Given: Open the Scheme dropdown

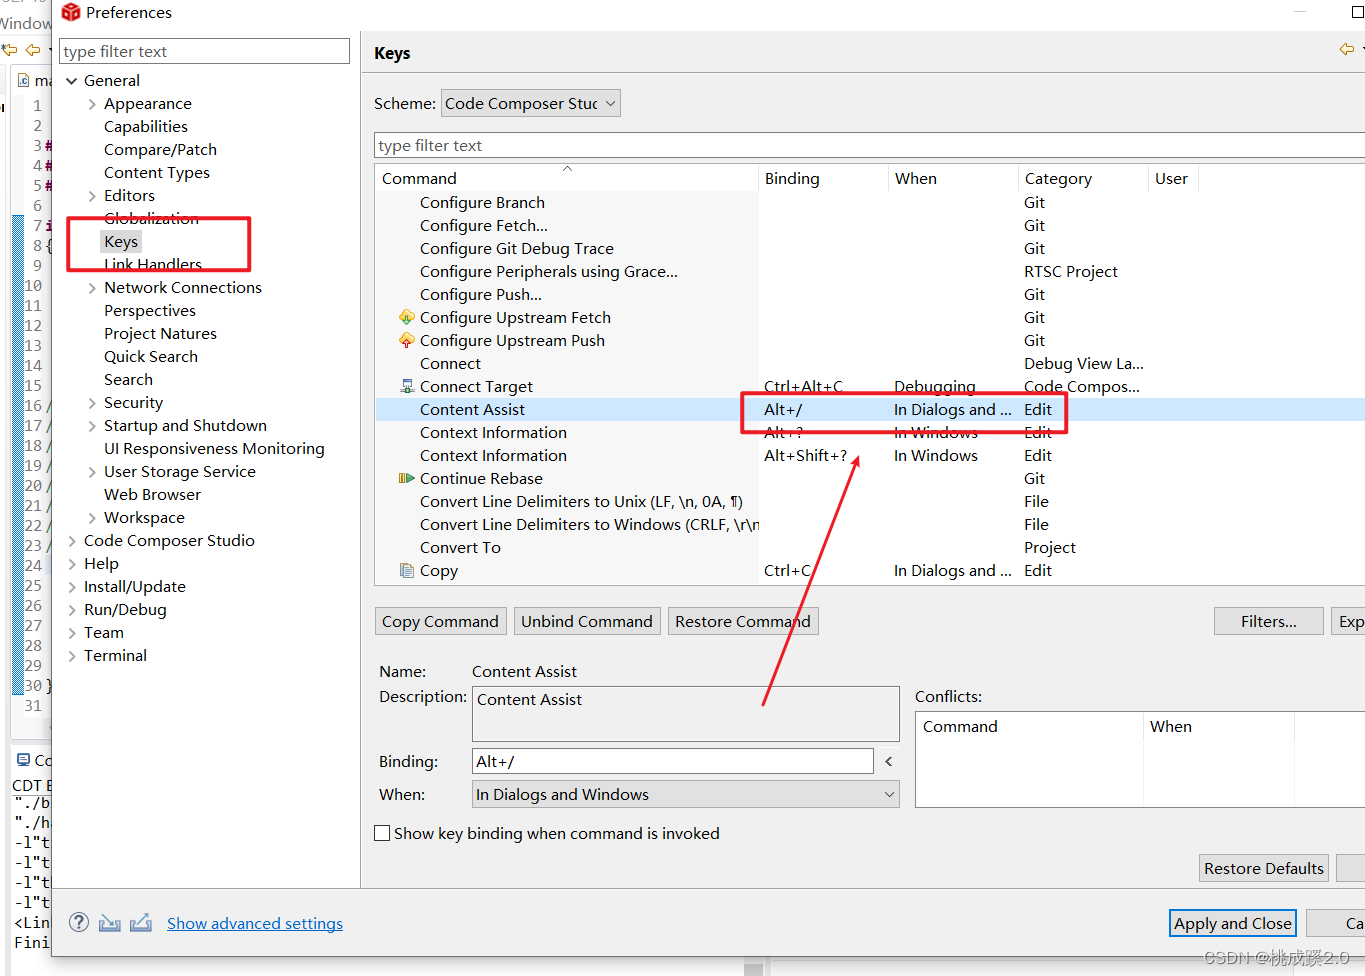Looking at the screenshot, I should 530,103.
